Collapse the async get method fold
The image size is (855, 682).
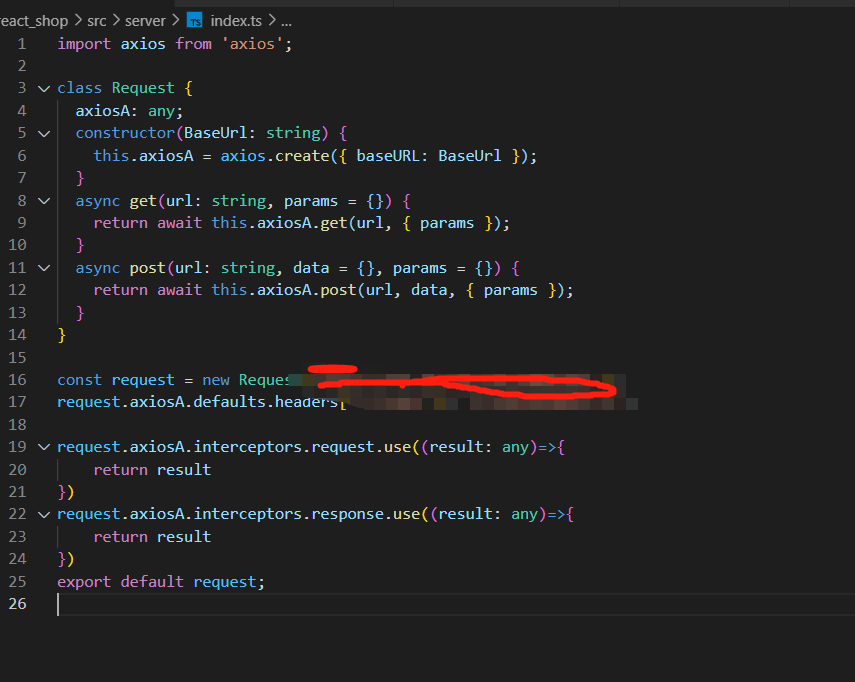point(44,201)
